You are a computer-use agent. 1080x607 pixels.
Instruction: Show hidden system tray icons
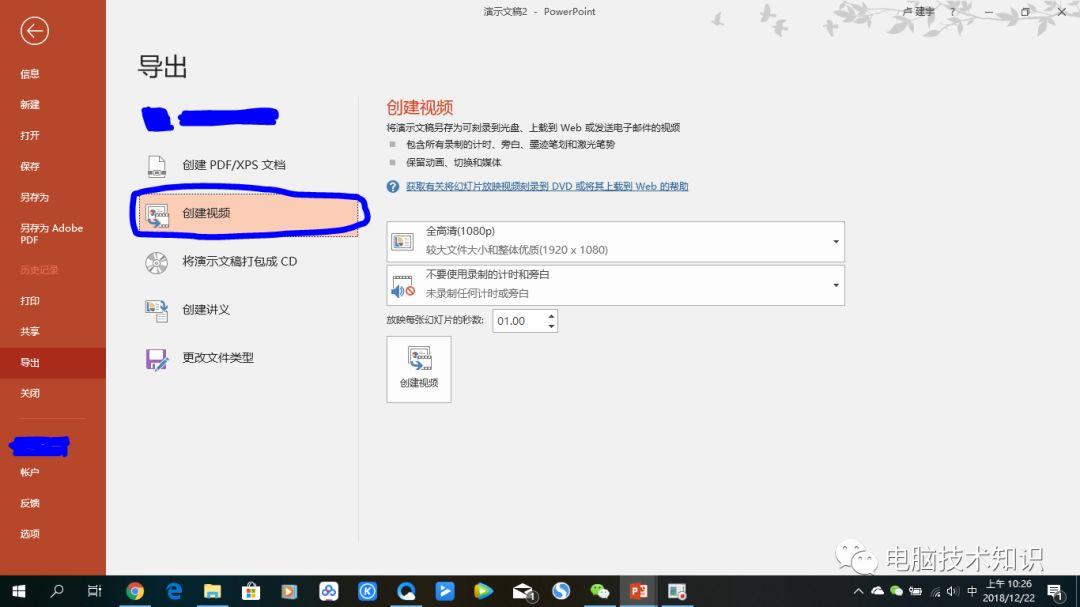858,591
